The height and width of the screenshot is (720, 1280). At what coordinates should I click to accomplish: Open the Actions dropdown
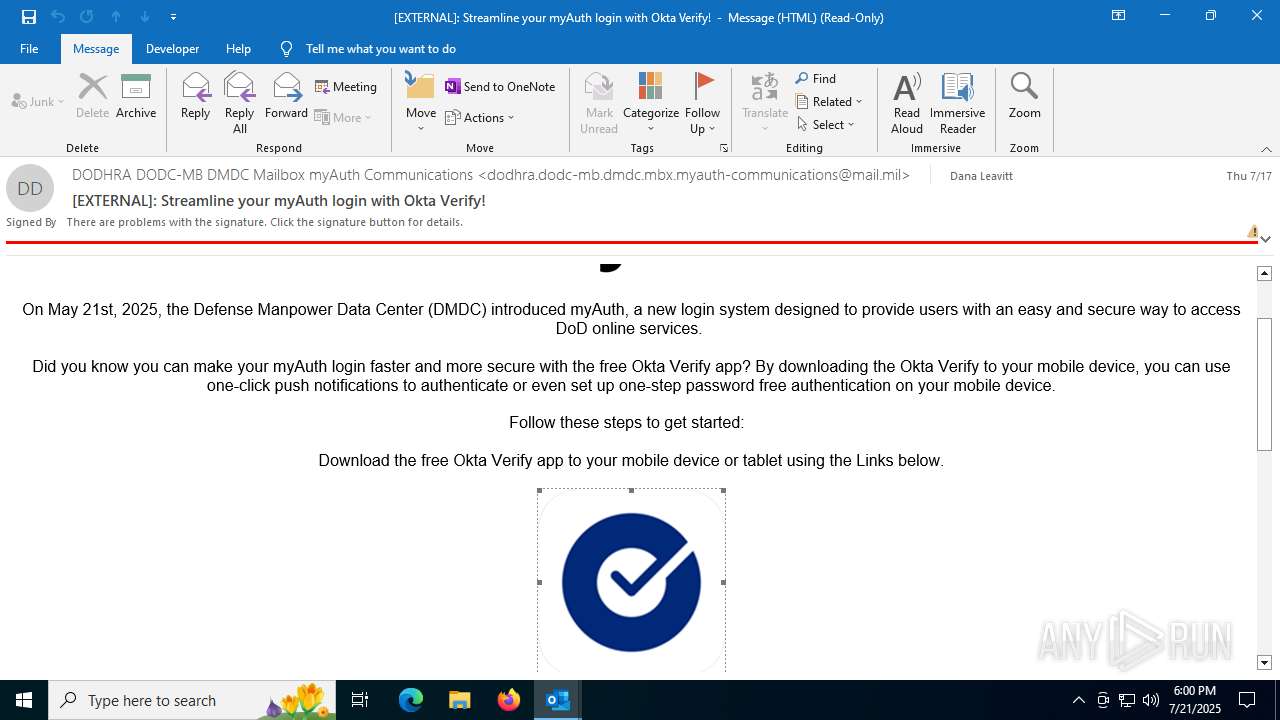pyautogui.click(x=480, y=118)
